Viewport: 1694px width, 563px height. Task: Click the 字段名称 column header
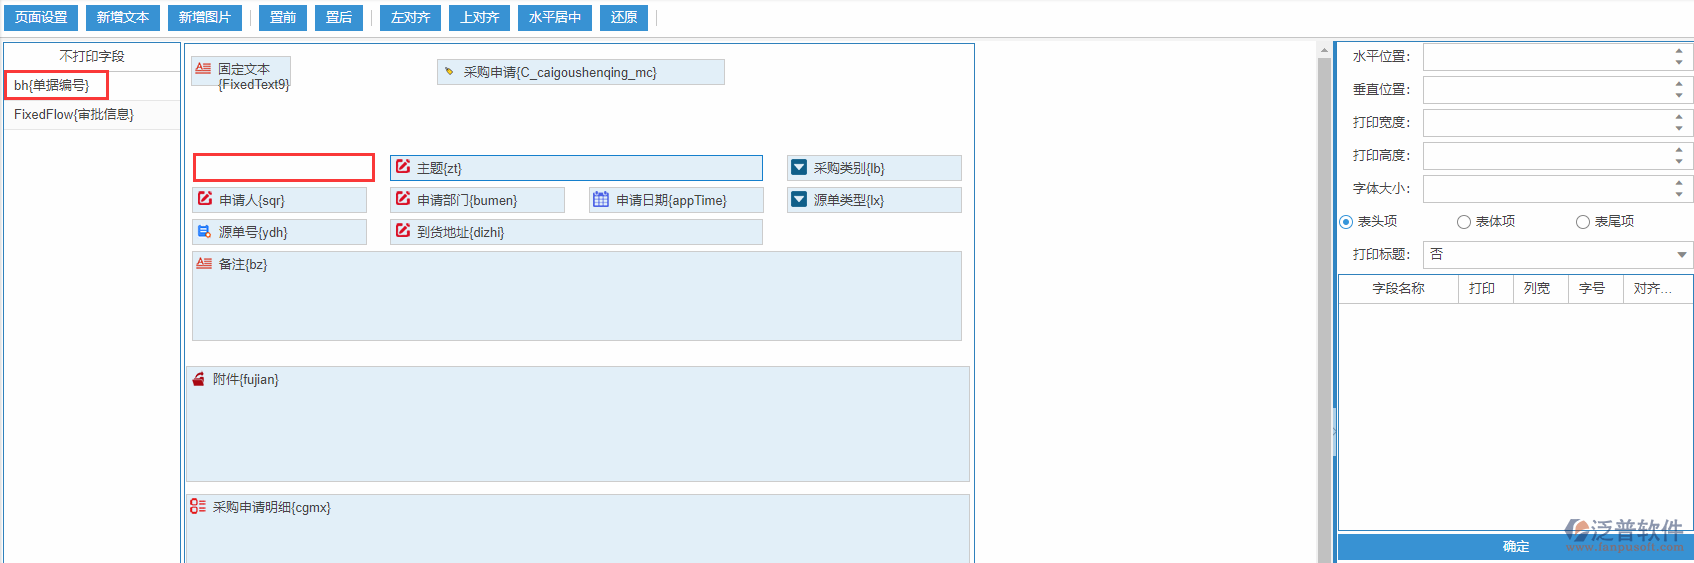coord(1398,288)
